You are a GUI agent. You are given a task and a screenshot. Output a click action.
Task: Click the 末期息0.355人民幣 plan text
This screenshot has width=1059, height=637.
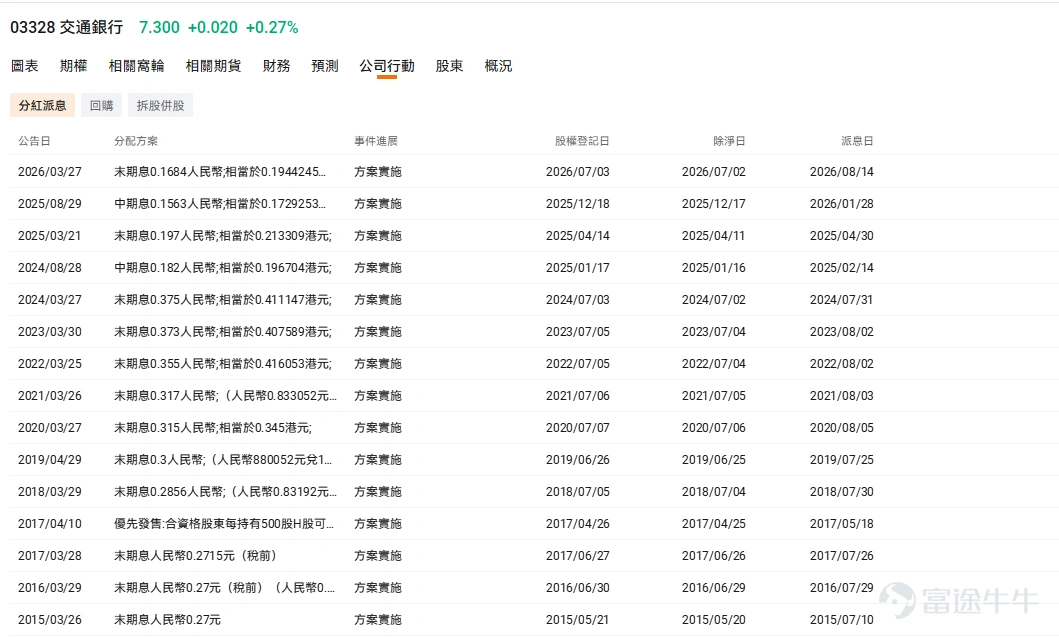coord(223,363)
